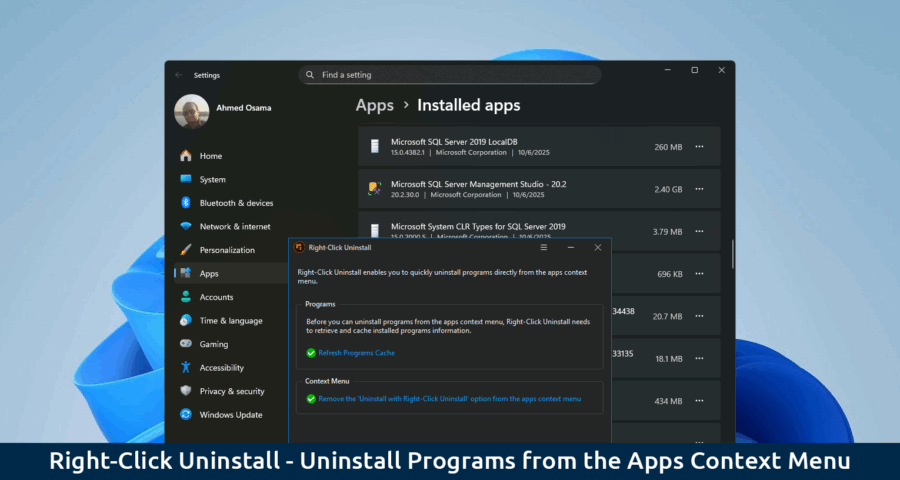Open more options for System CLR Types
Screen dimensions: 900x480
(x=699, y=232)
